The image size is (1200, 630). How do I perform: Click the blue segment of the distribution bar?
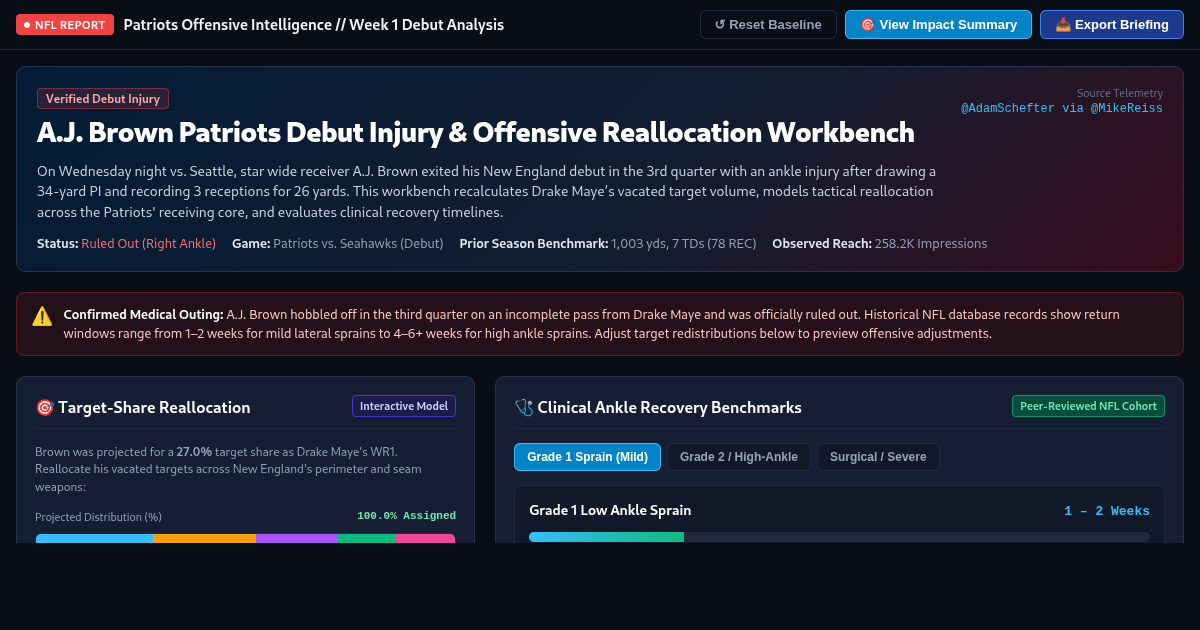pyautogui.click(x=94, y=538)
